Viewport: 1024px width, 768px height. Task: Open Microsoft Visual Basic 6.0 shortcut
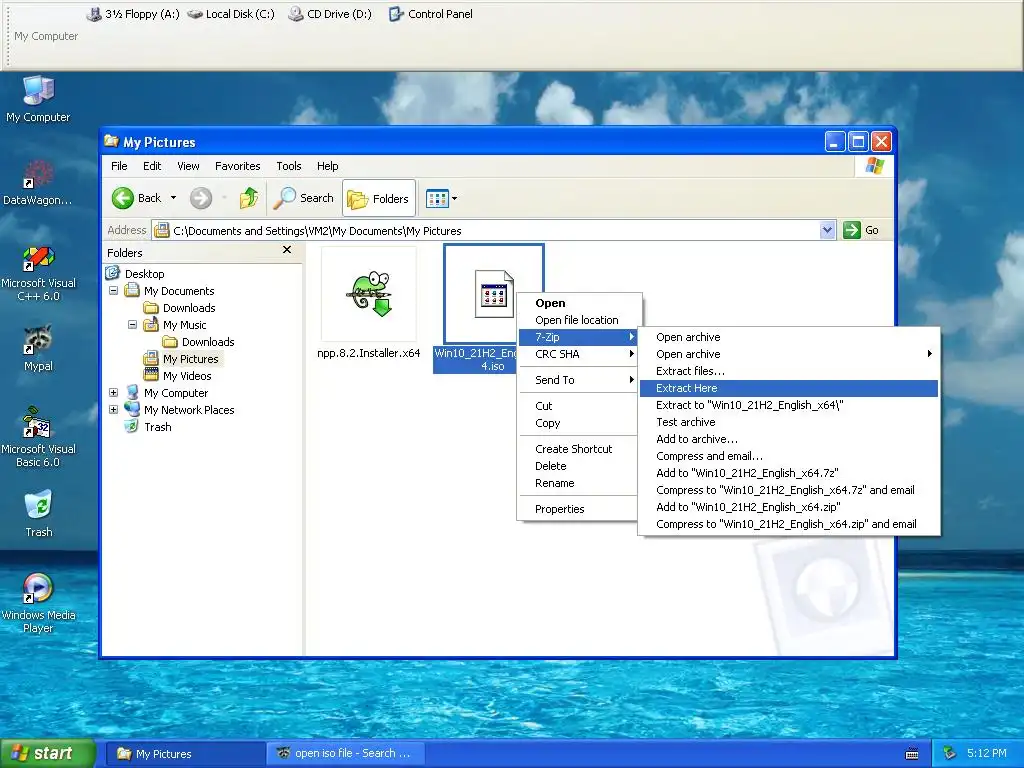(x=38, y=438)
